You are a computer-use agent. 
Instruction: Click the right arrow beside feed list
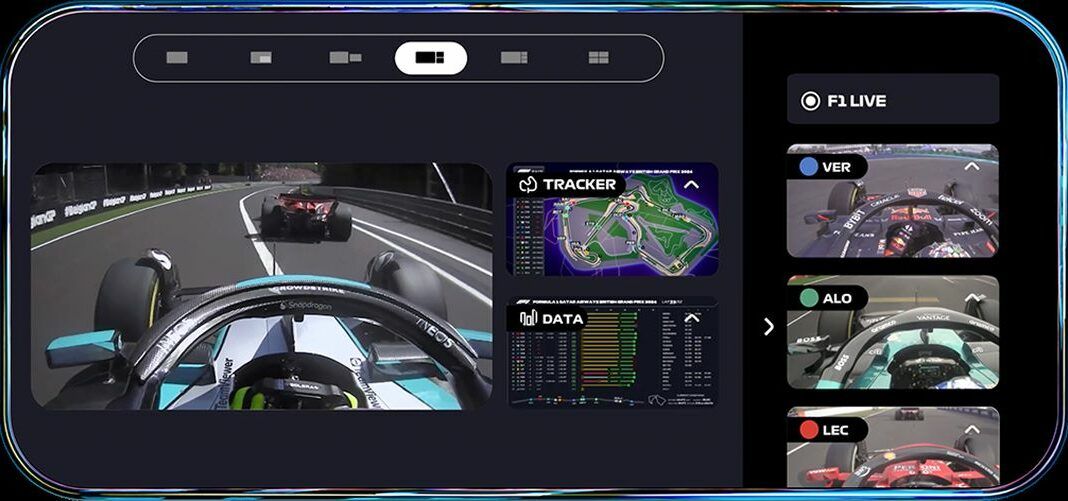[x=768, y=326]
